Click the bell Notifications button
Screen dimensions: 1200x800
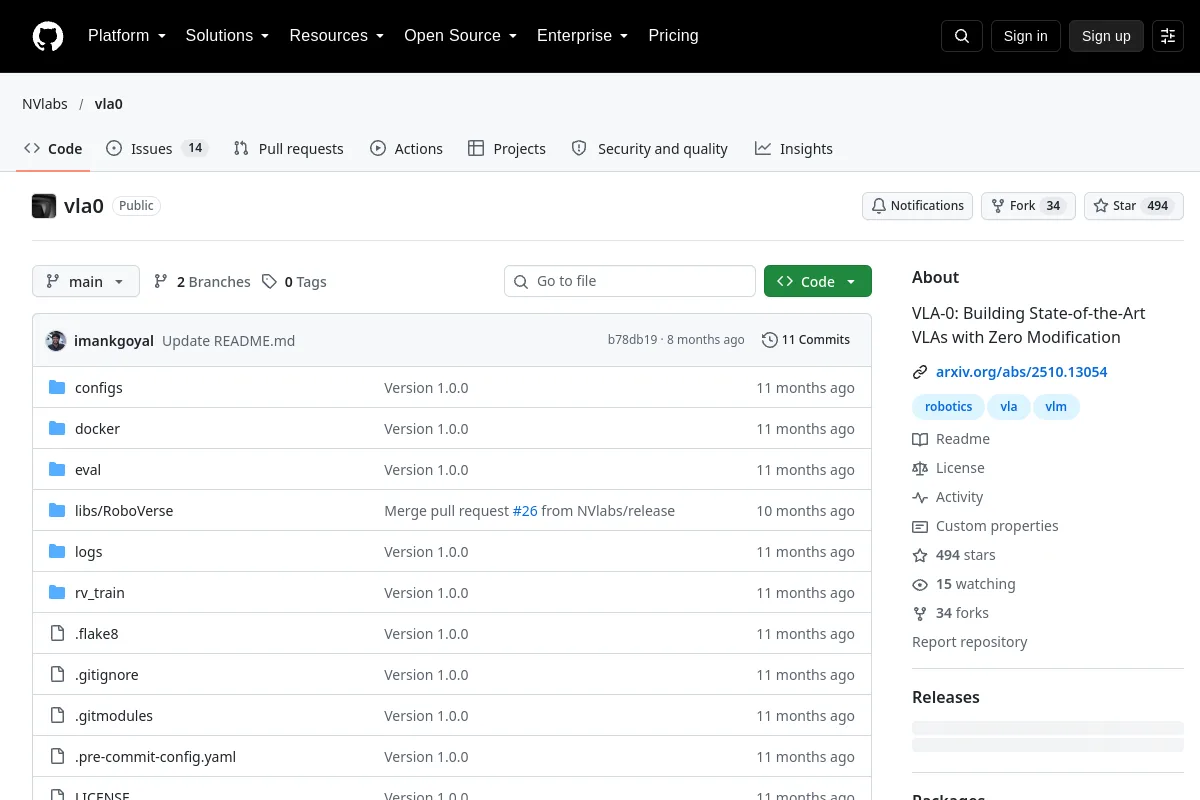917,206
